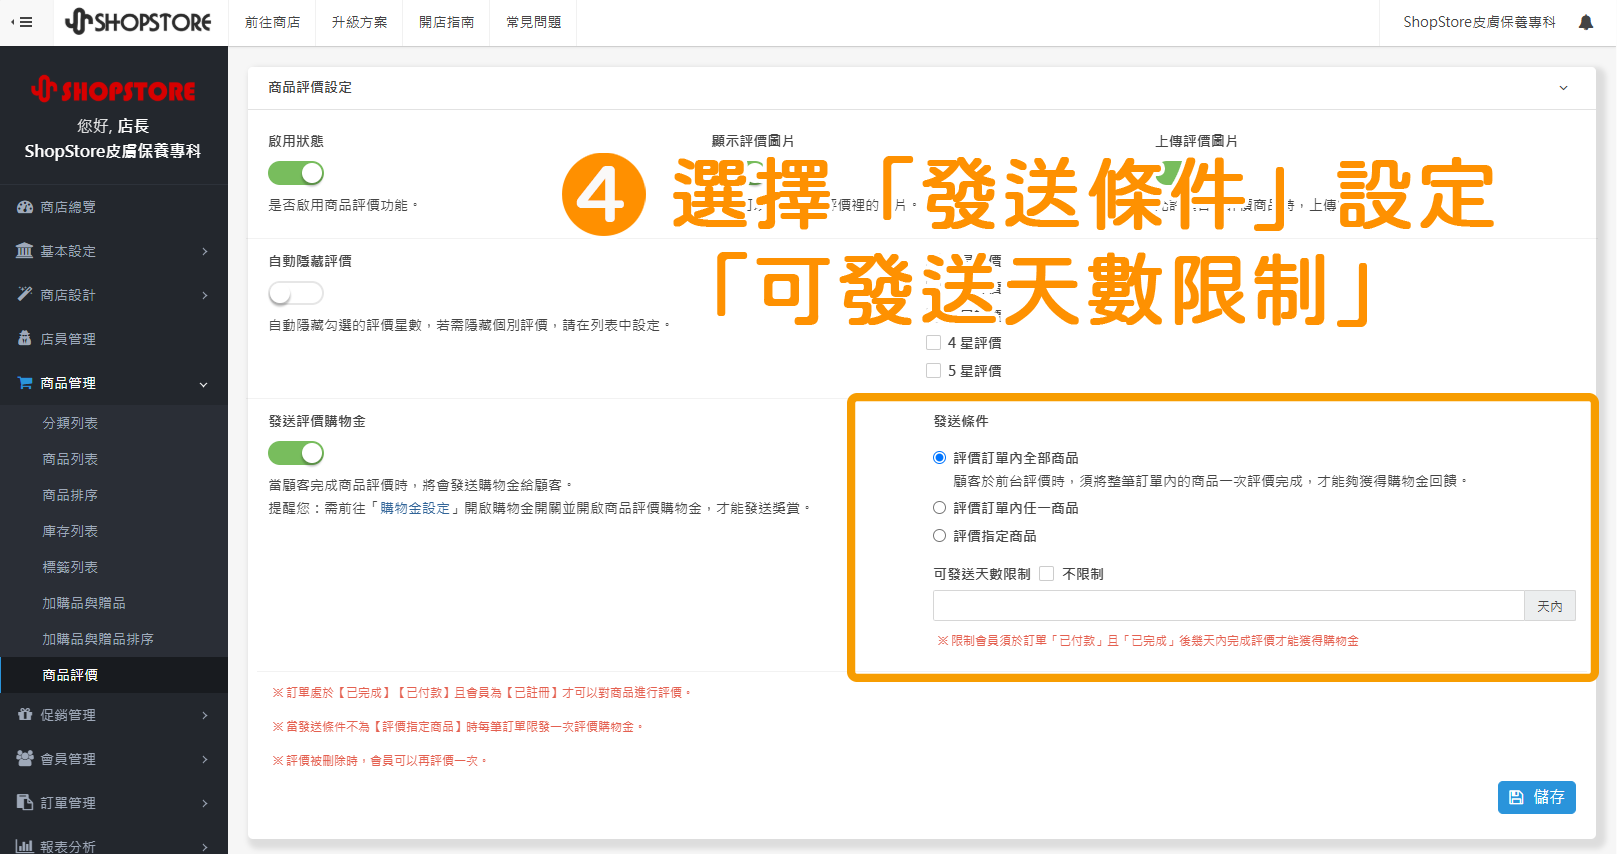Expand the 訂單管理 menu arrow

(205, 803)
